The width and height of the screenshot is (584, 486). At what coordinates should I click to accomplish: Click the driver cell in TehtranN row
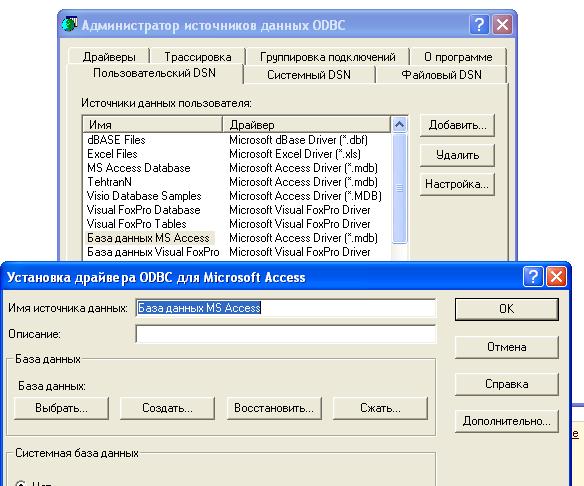pyautogui.click(x=304, y=182)
